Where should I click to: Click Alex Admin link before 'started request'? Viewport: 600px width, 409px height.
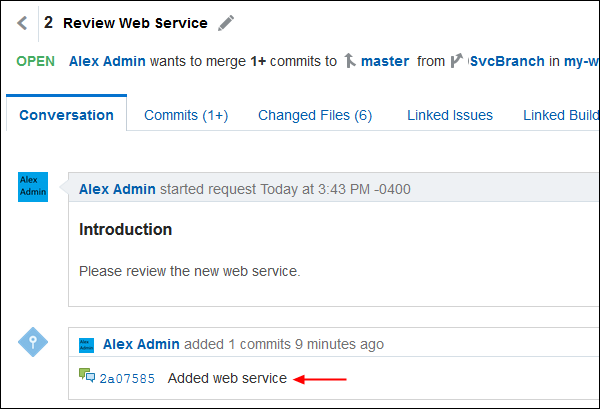(117, 188)
